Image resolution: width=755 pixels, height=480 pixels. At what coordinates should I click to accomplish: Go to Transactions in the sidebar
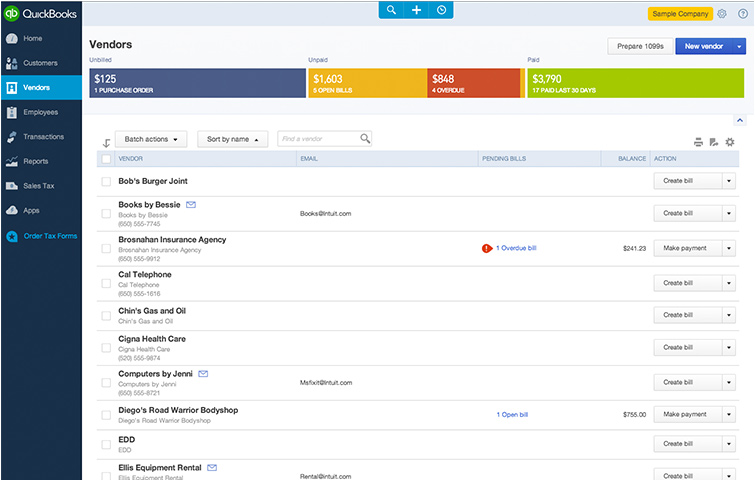[44, 137]
